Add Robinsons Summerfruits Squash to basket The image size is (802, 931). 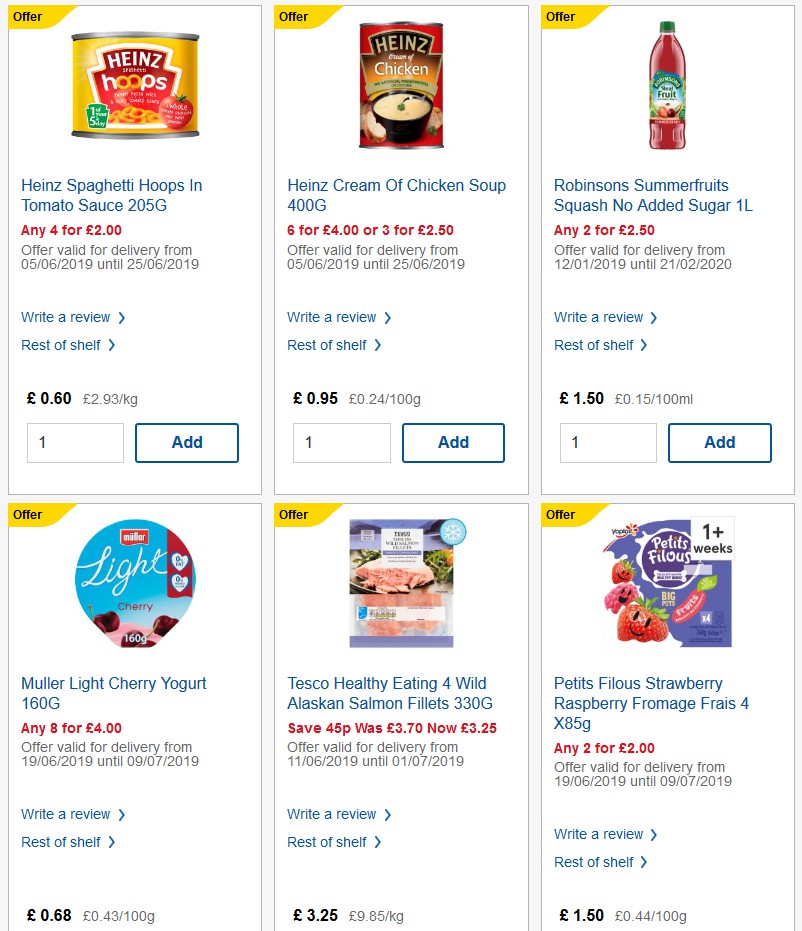point(719,442)
